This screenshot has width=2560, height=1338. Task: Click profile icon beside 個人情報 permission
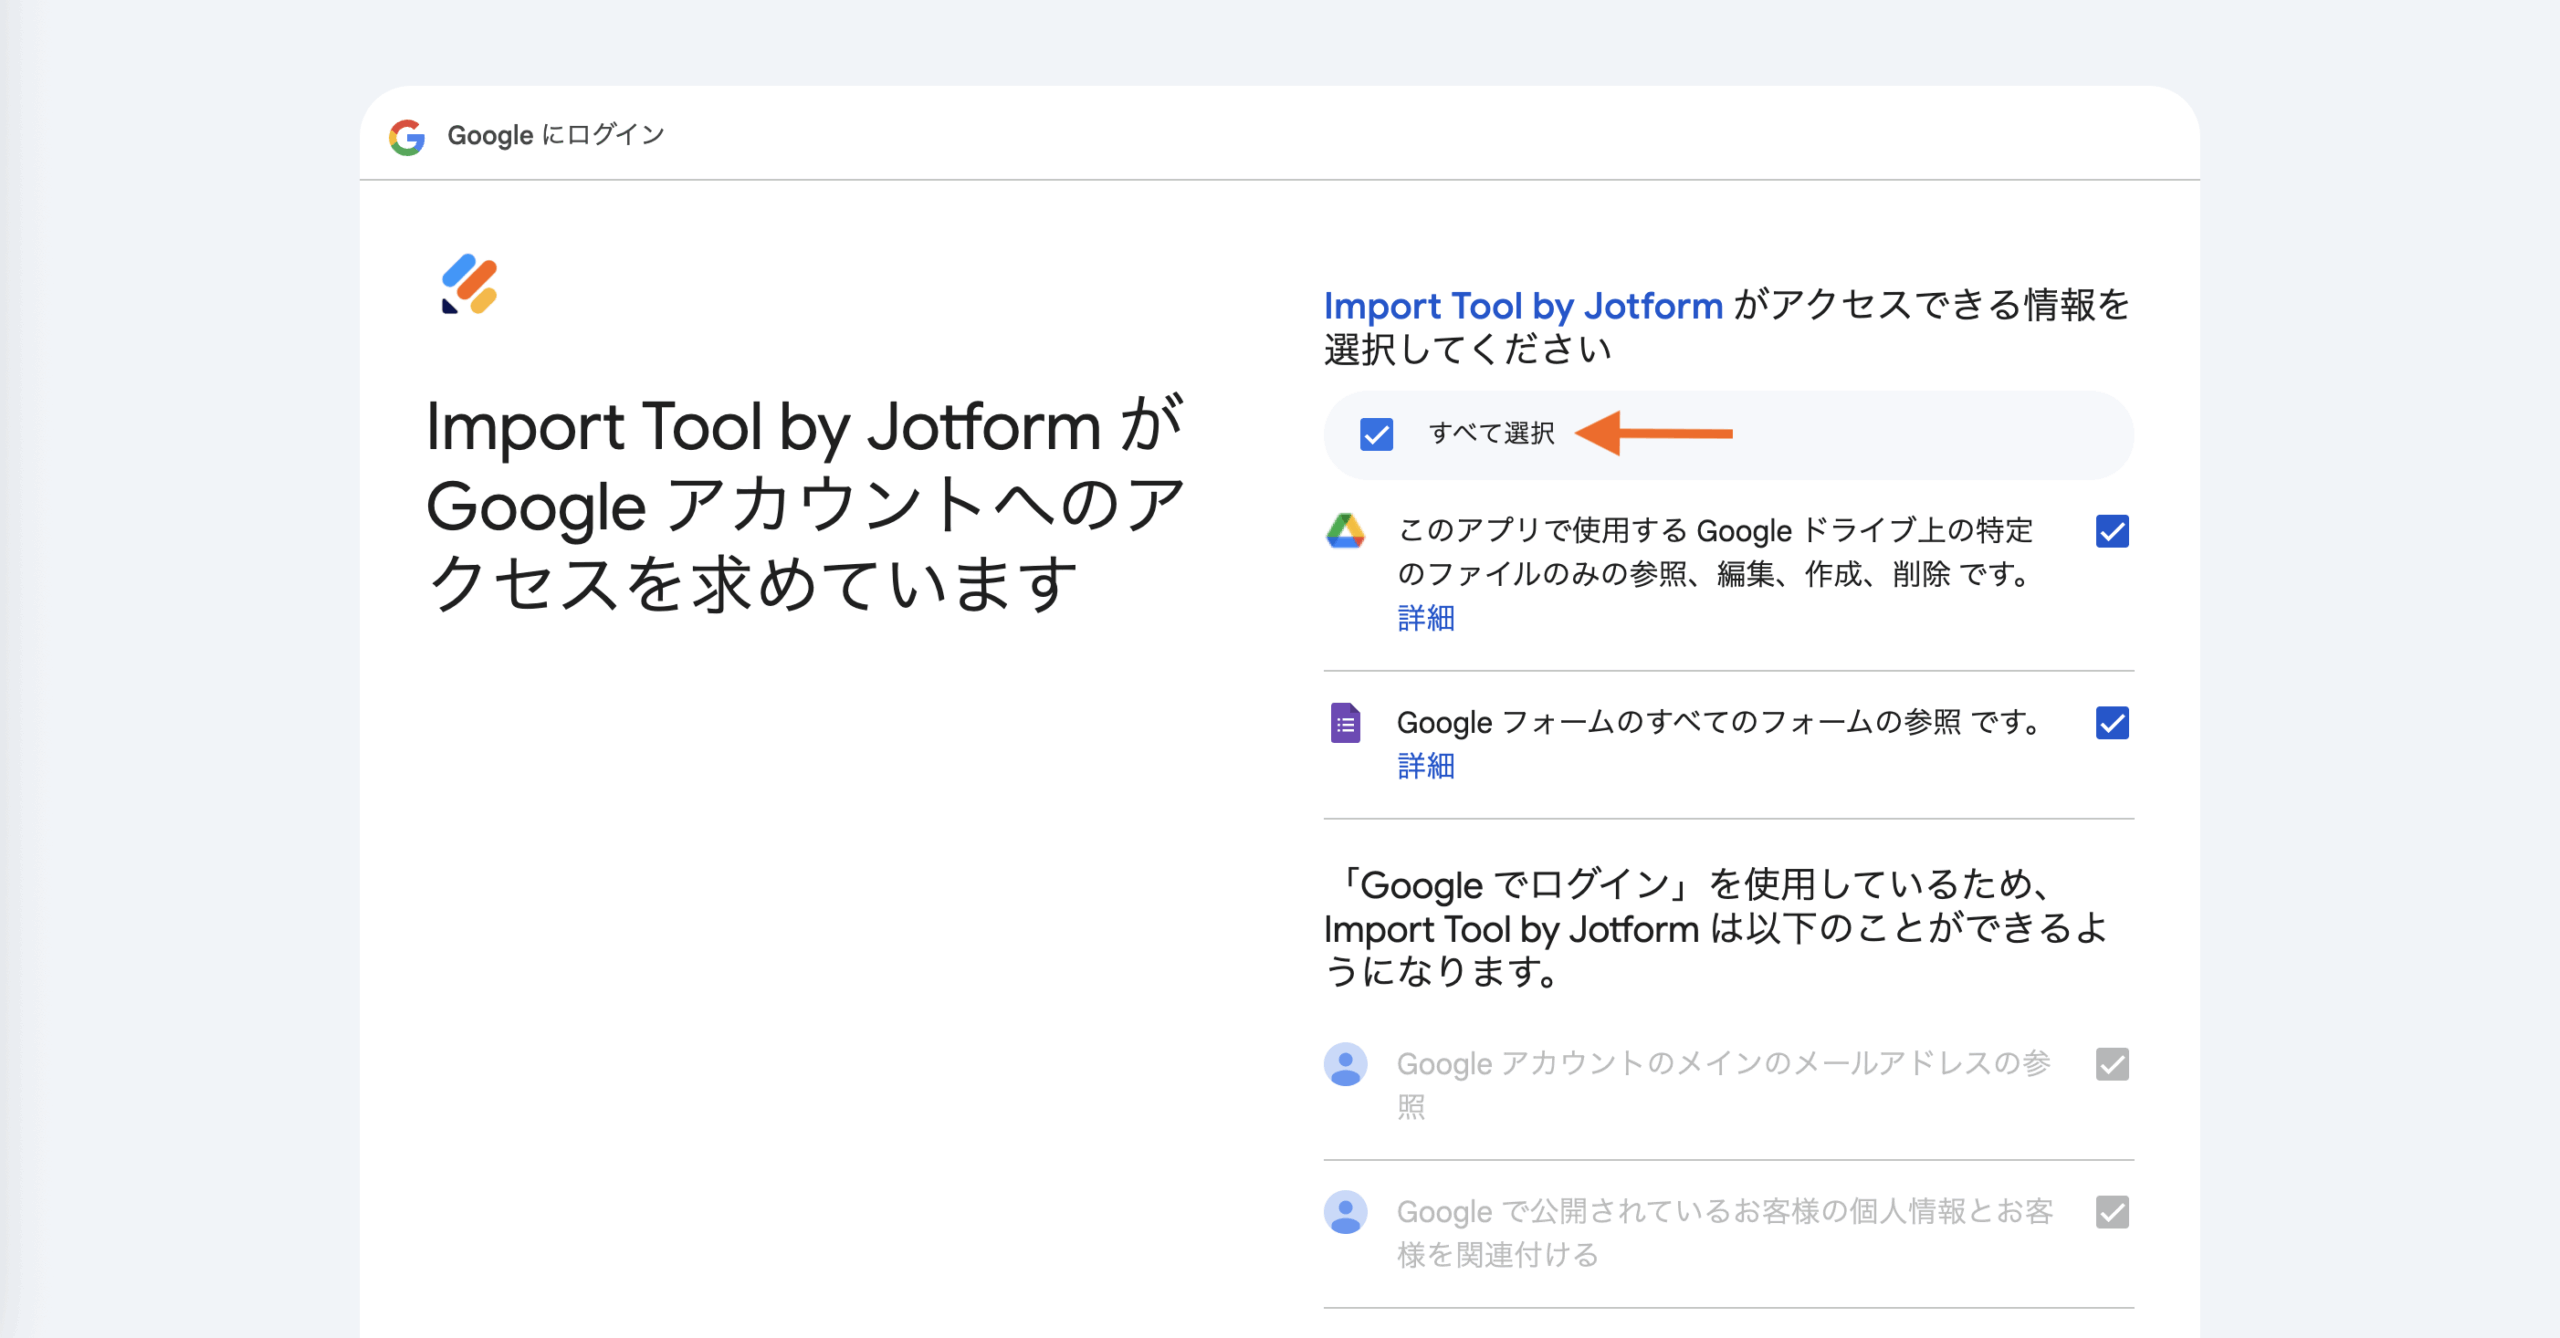pos(1345,1212)
